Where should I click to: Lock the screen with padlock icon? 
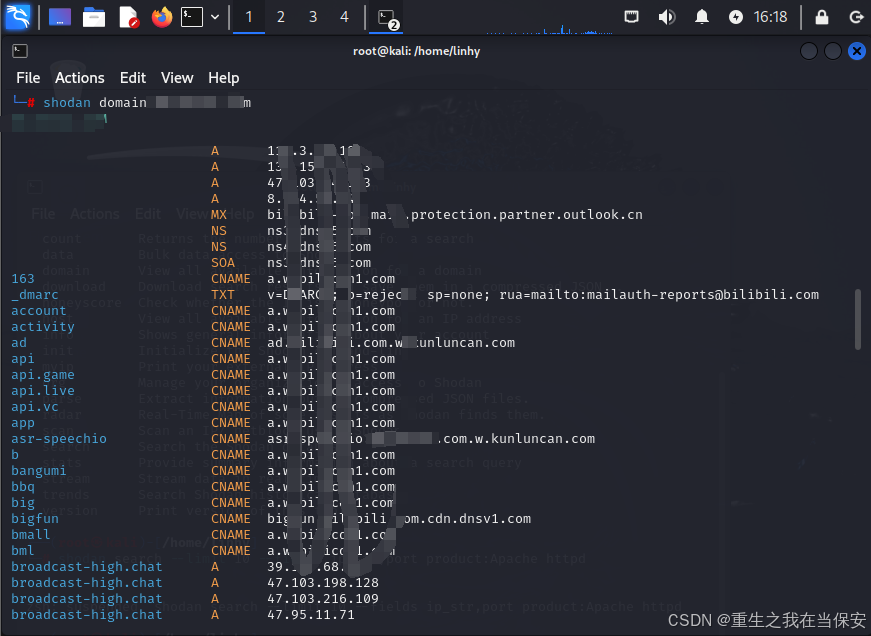click(x=822, y=17)
